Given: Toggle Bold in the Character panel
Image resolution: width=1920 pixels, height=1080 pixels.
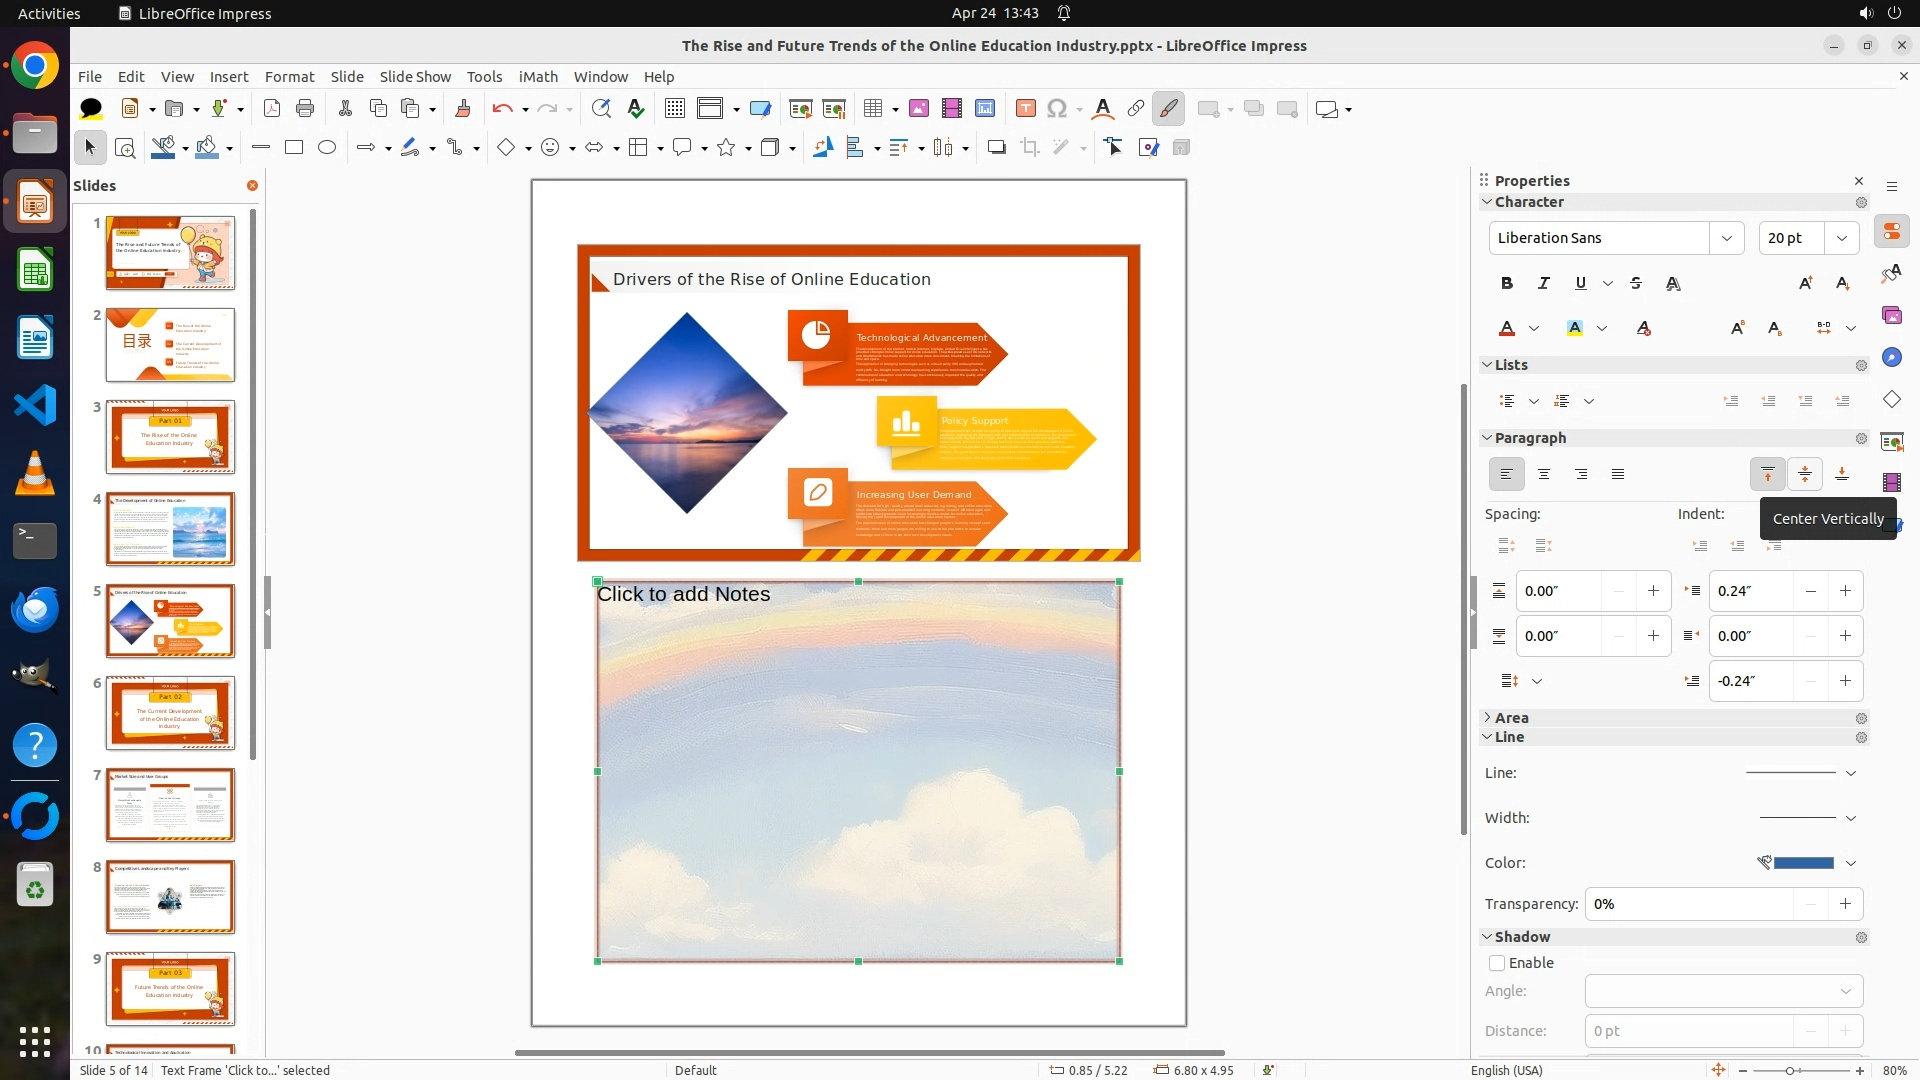Looking at the screenshot, I should pyautogui.click(x=1507, y=283).
